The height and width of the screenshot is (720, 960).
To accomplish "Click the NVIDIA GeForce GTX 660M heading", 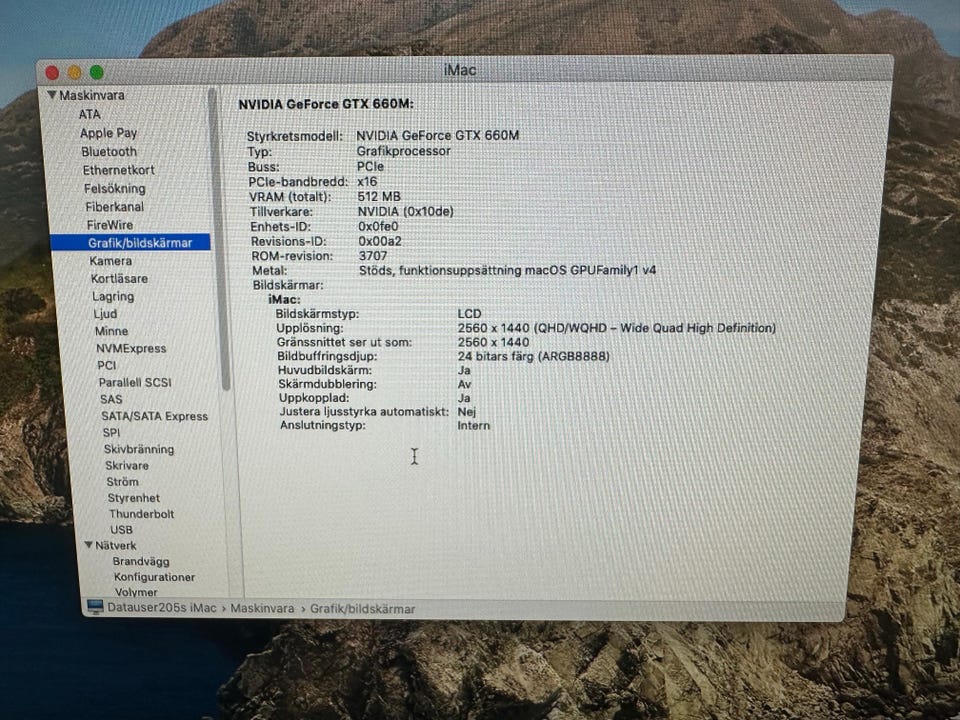I will point(326,104).
